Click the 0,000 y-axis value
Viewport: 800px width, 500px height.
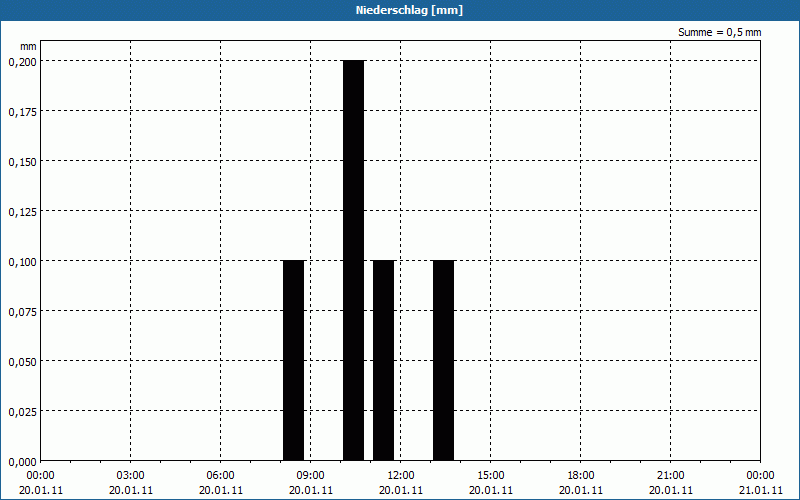point(22,462)
